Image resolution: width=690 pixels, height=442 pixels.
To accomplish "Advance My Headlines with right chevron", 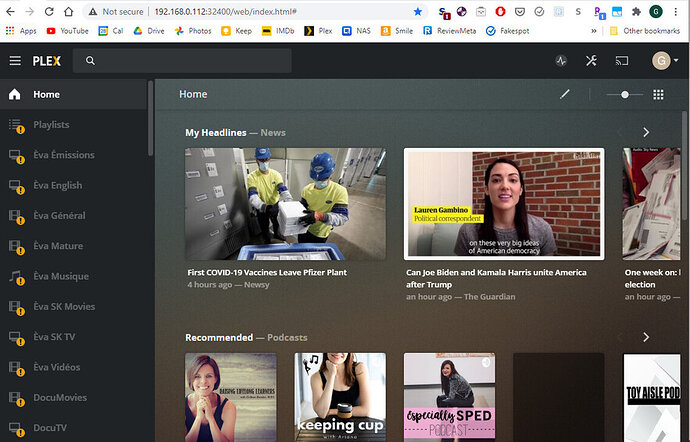I will [646, 132].
